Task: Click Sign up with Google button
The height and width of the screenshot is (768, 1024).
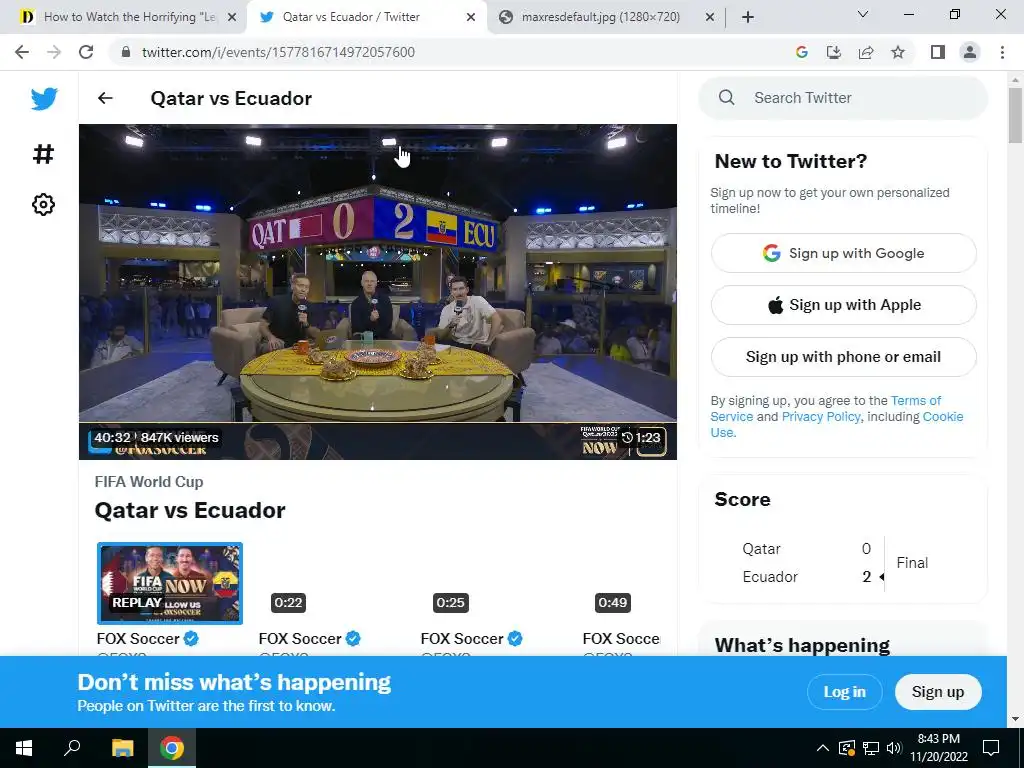Action: (844, 253)
